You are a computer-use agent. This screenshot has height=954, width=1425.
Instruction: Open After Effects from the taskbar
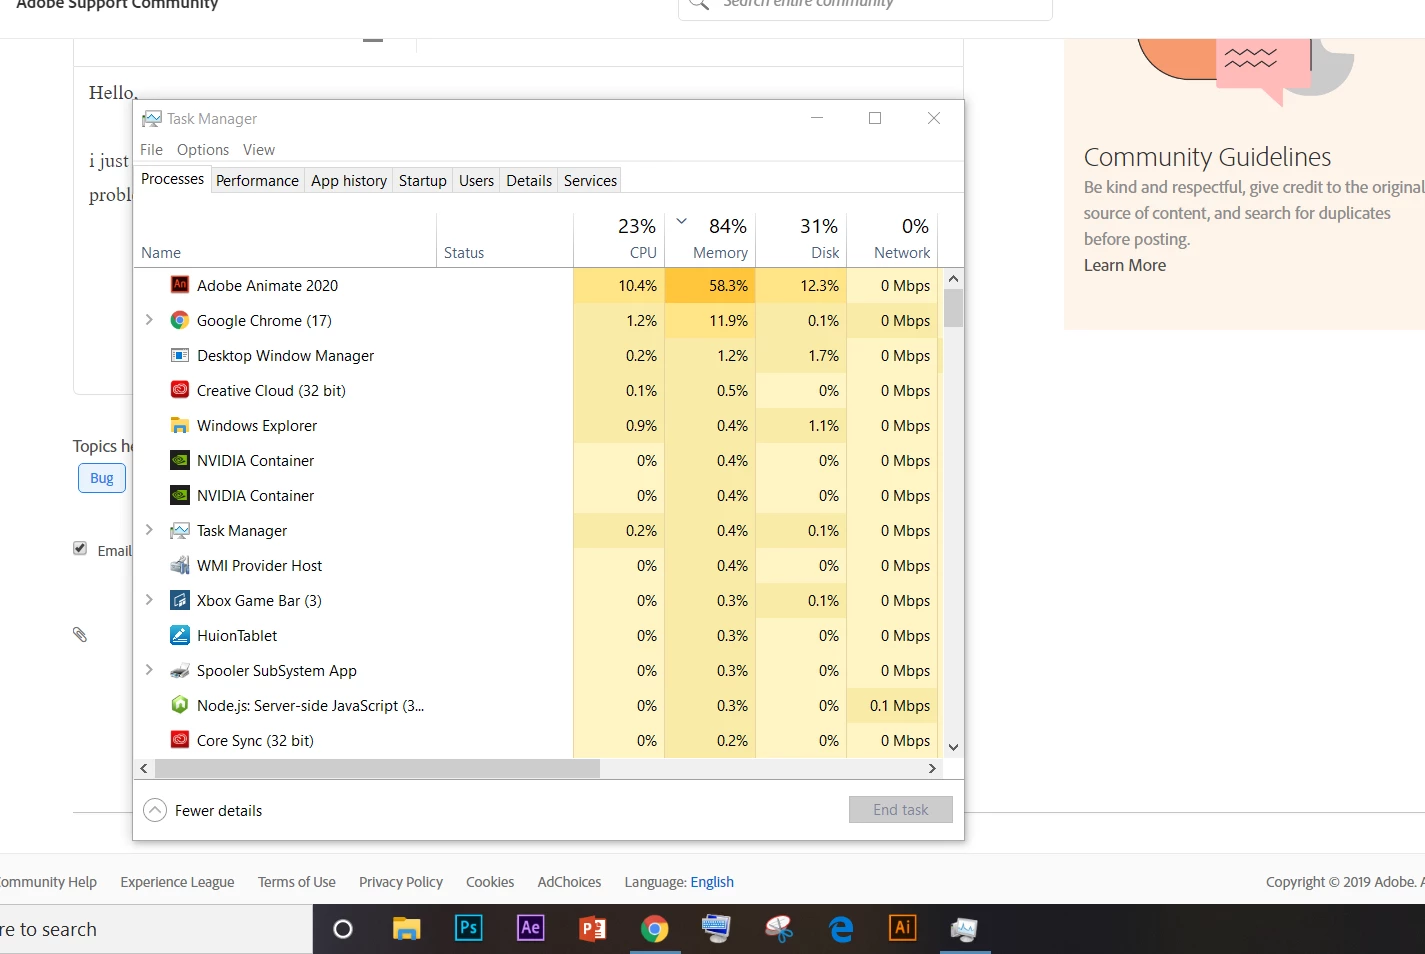(x=530, y=928)
